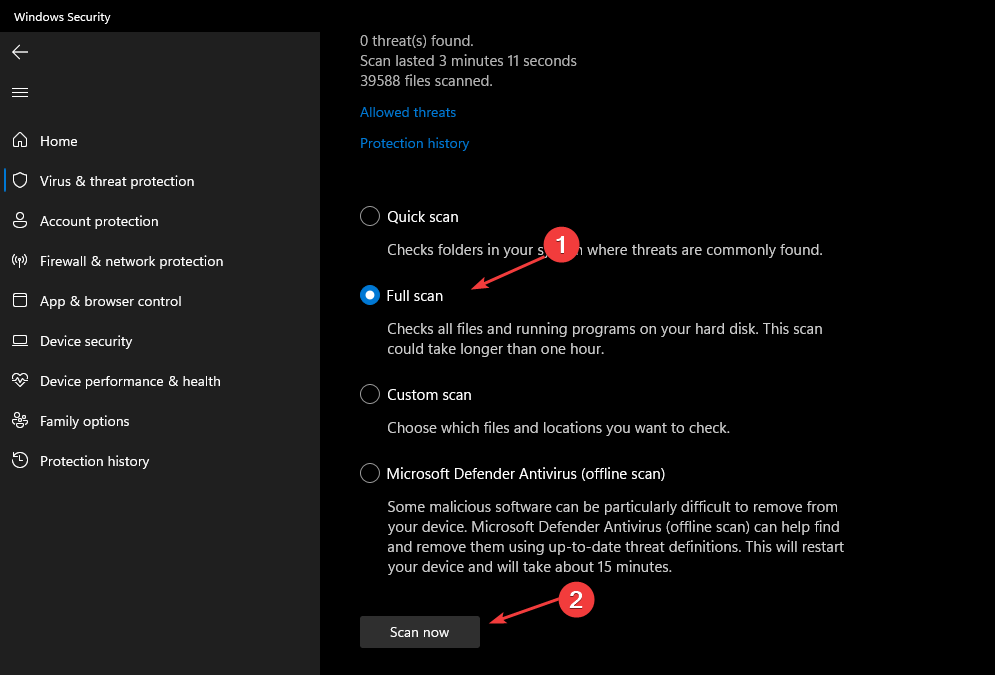
Task: Open the Allowed threats link
Action: 408,112
